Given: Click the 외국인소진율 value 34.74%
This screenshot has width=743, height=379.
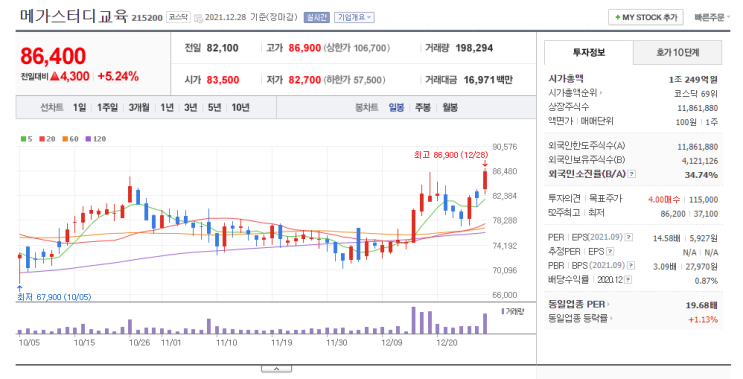Looking at the screenshot, I should tap(701, 175).
